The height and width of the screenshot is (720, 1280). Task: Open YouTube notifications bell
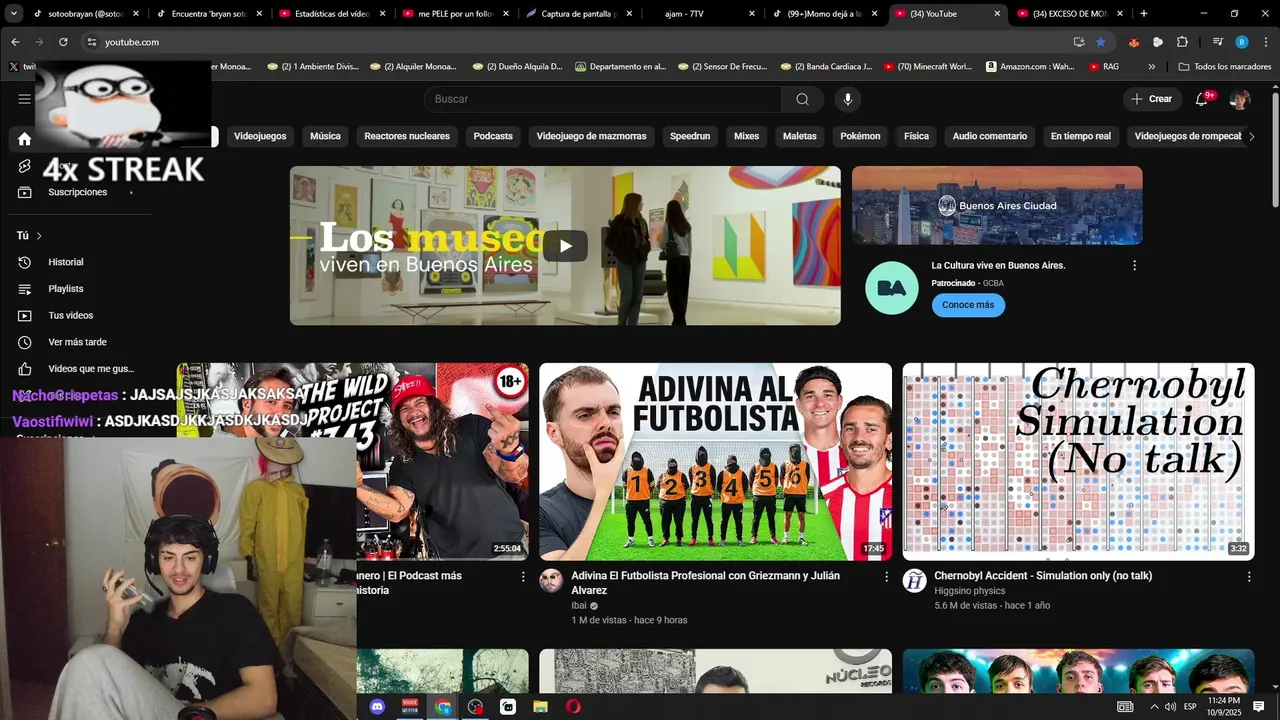1203,99
